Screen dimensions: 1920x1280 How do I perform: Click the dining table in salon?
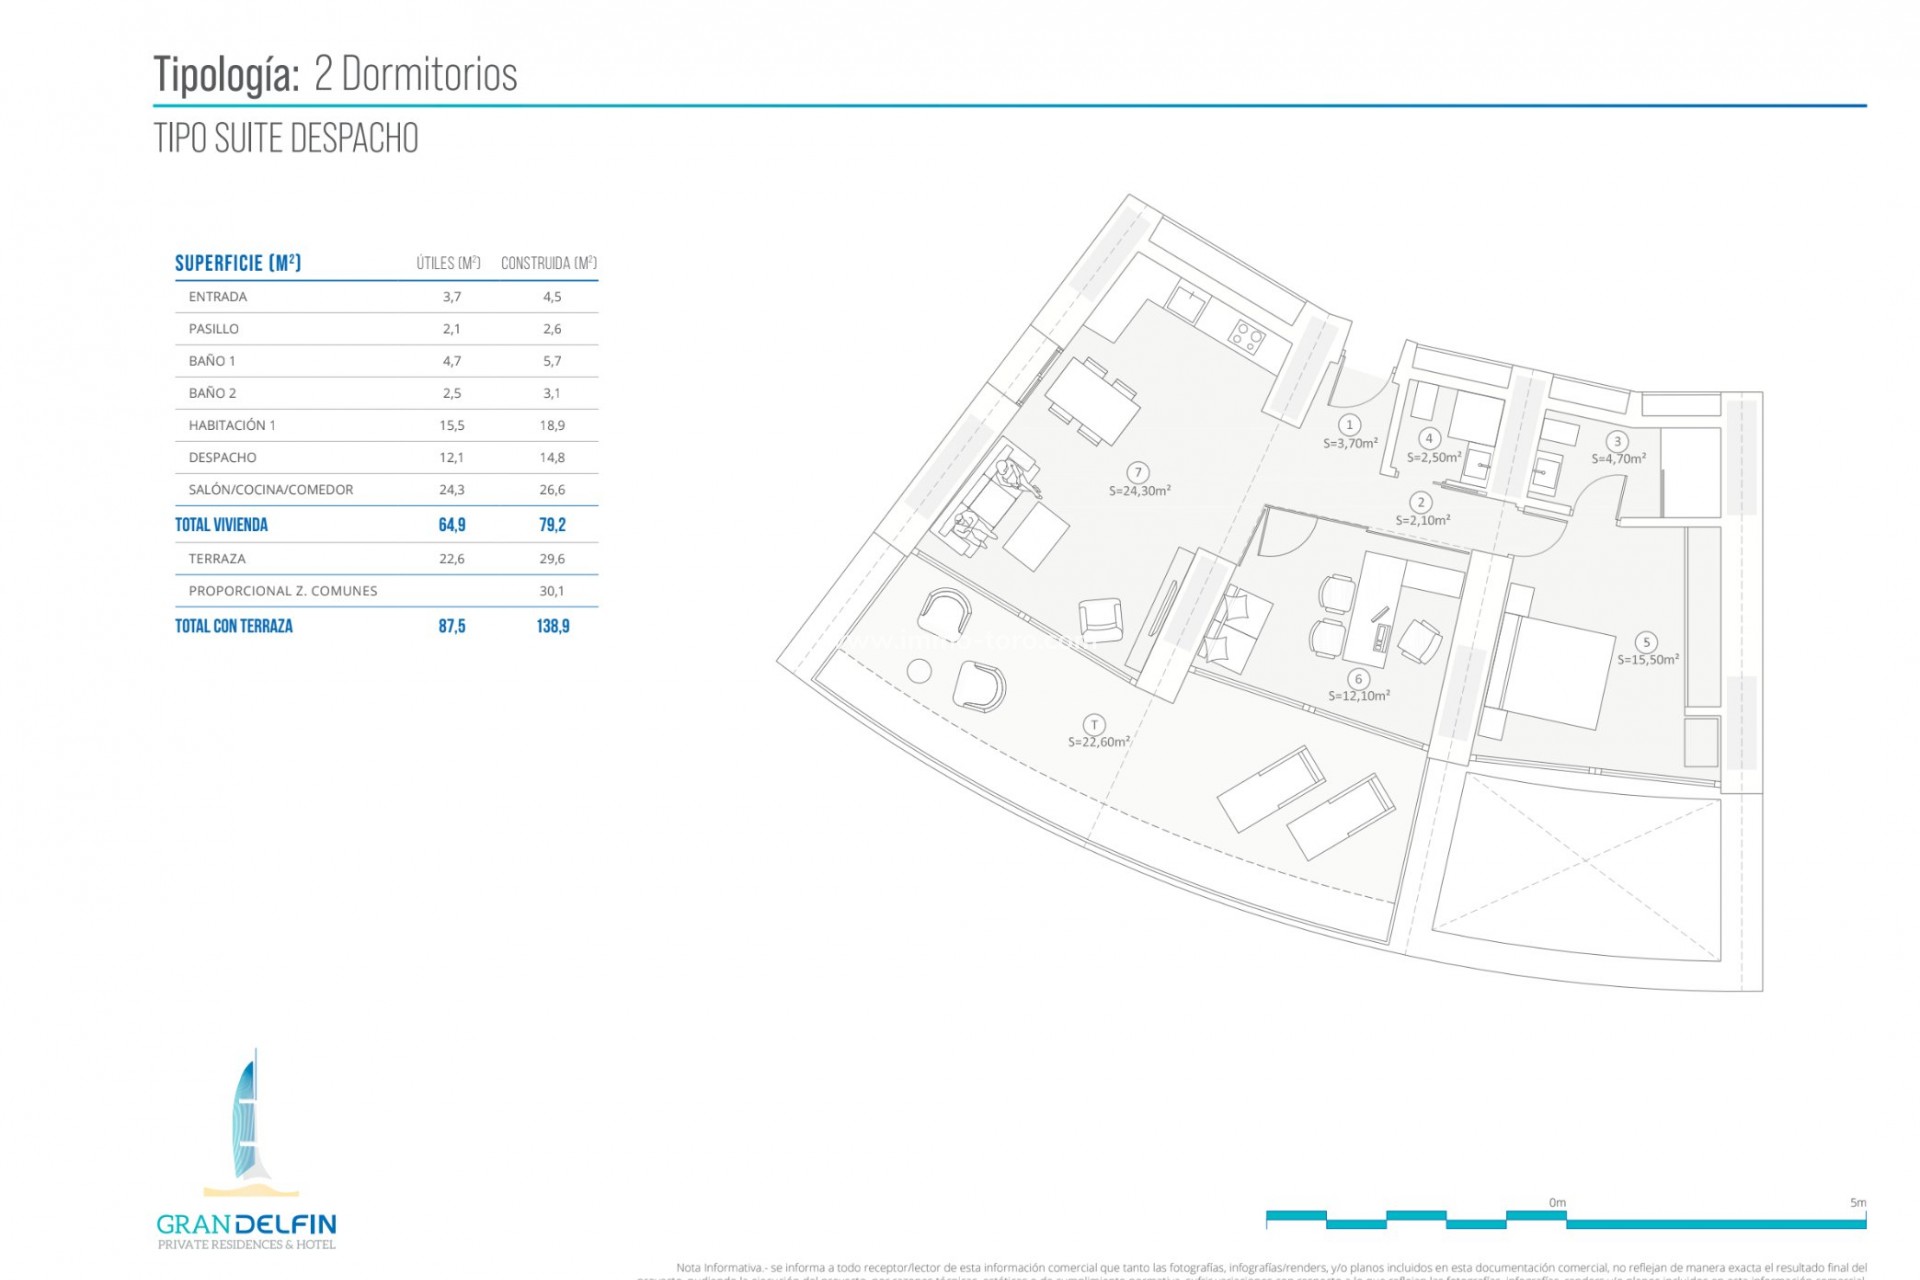(x=1094, y=400)
